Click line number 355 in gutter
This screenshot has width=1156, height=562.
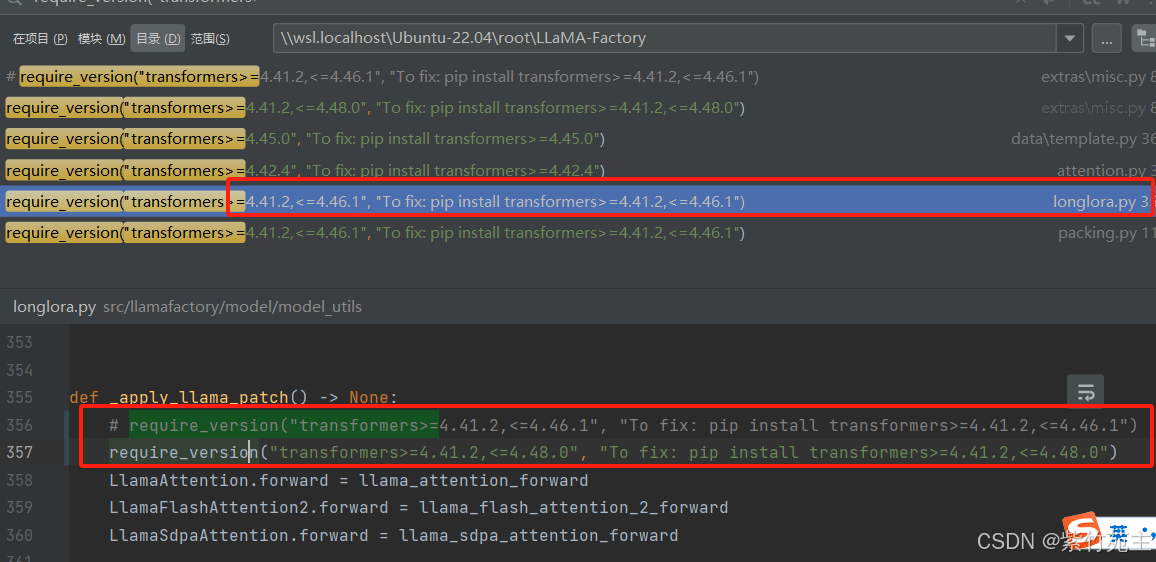19,398
